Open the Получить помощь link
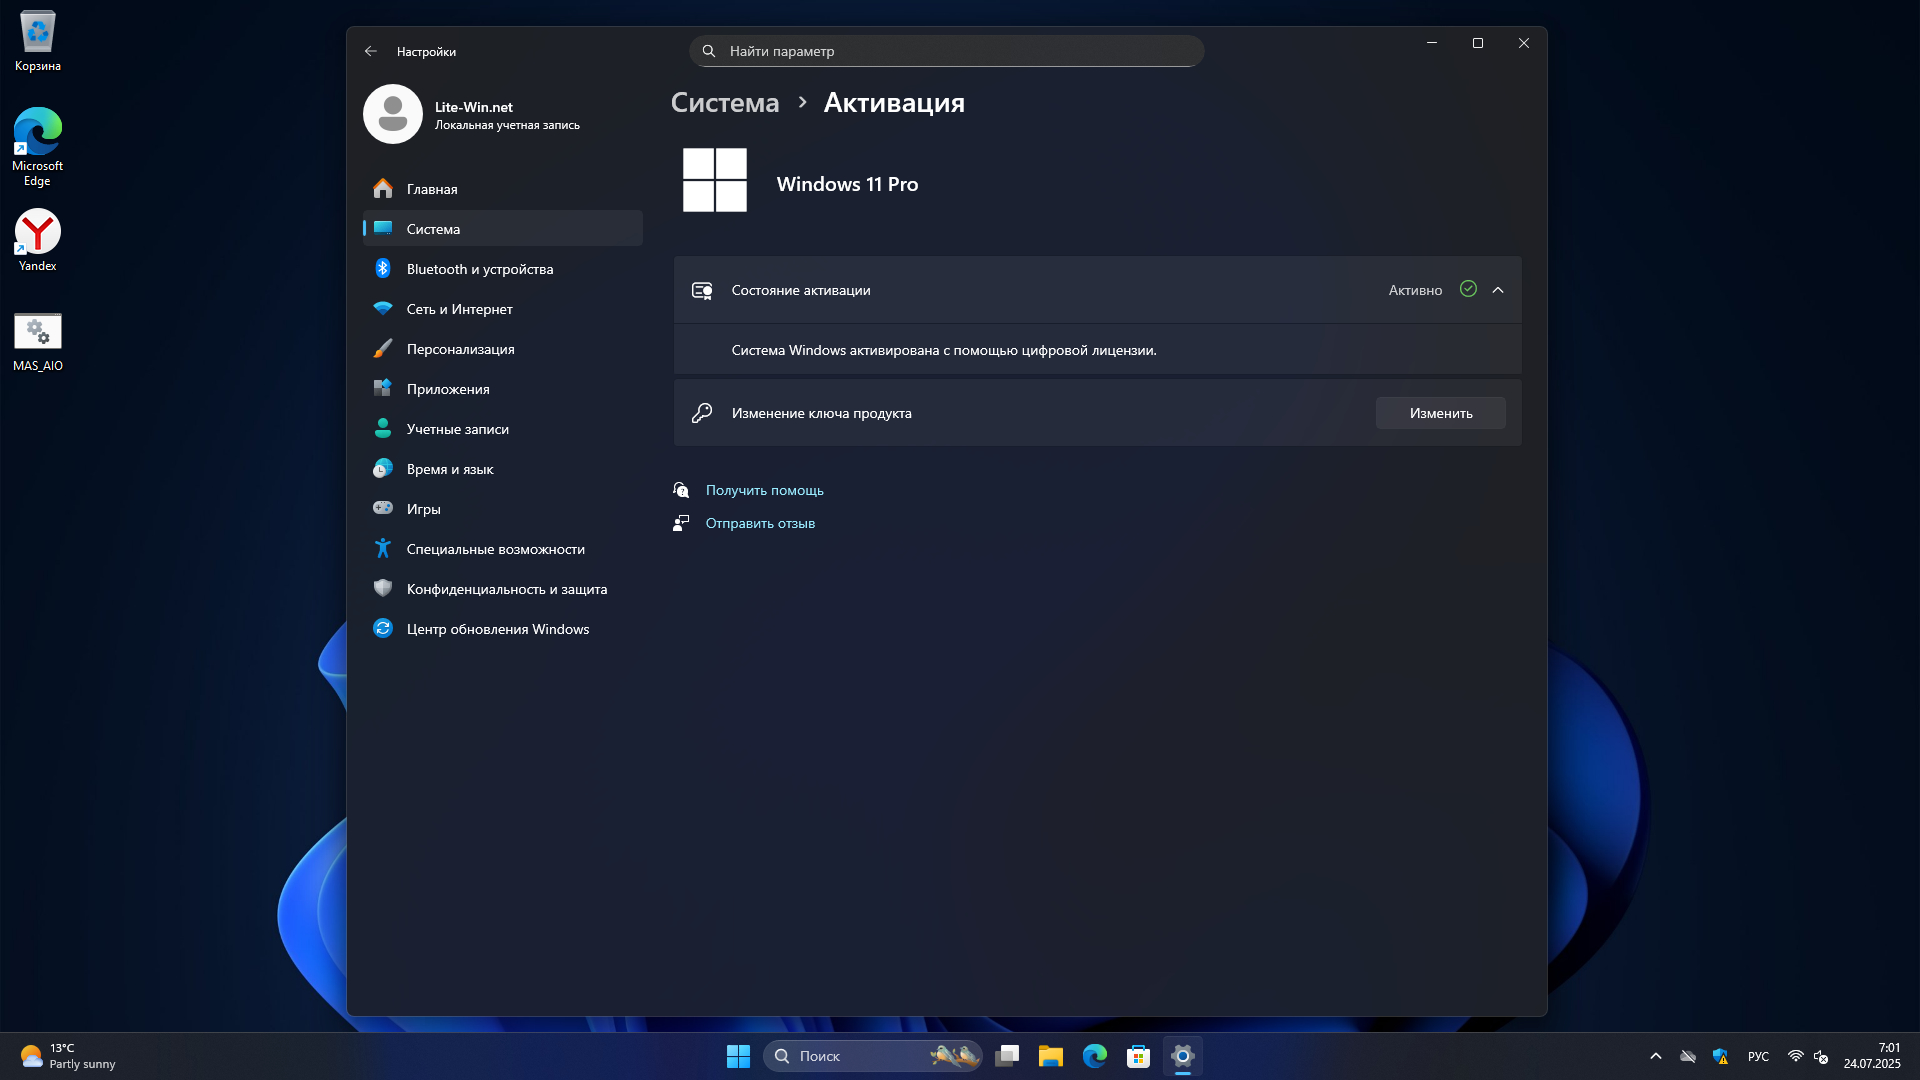The image size is (1920, 1080). (x=764, y=490)
